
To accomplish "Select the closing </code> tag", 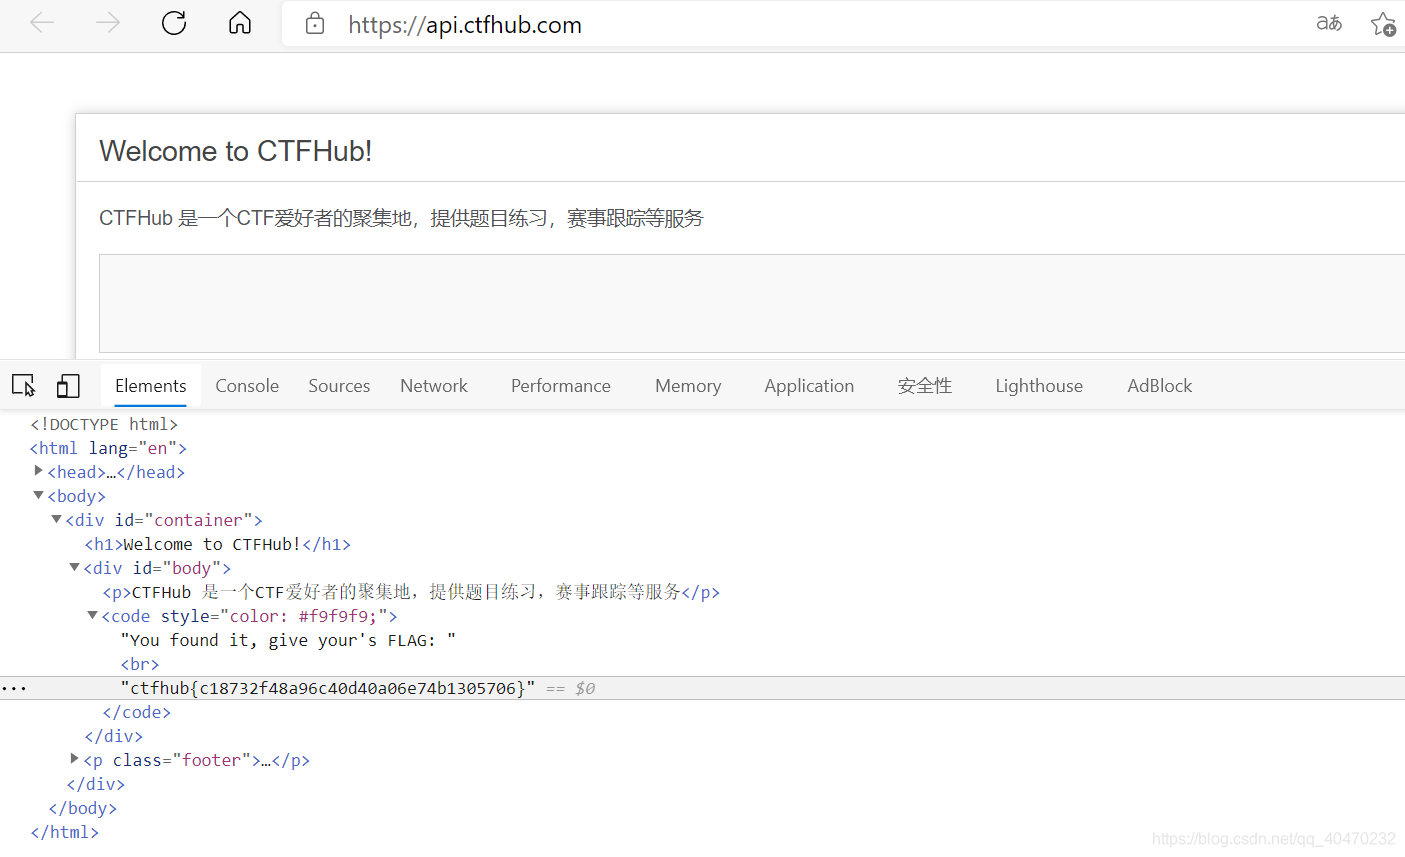I will pos(137,712).
